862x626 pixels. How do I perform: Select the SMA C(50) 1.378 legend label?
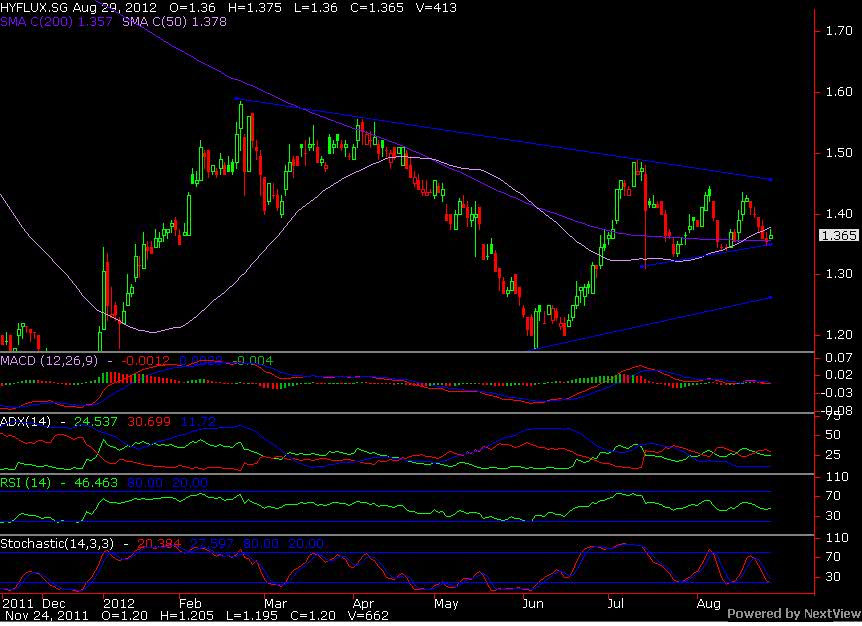pyautogui.click(x=174, y=21)
